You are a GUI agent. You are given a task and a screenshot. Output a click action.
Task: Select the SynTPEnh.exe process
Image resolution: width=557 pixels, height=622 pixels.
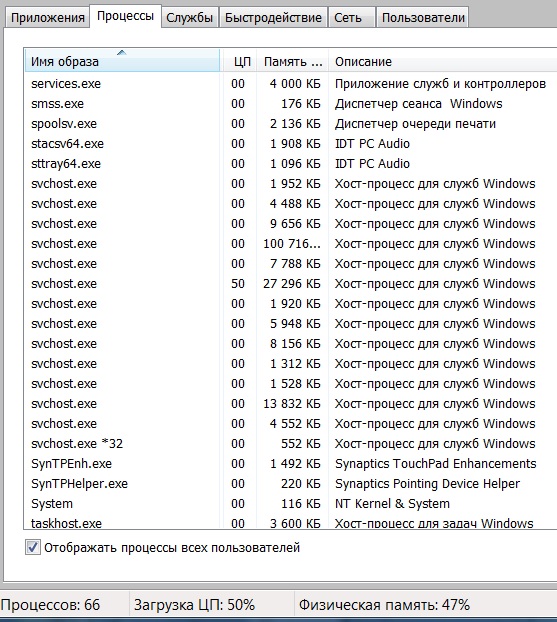coord(290,464)
